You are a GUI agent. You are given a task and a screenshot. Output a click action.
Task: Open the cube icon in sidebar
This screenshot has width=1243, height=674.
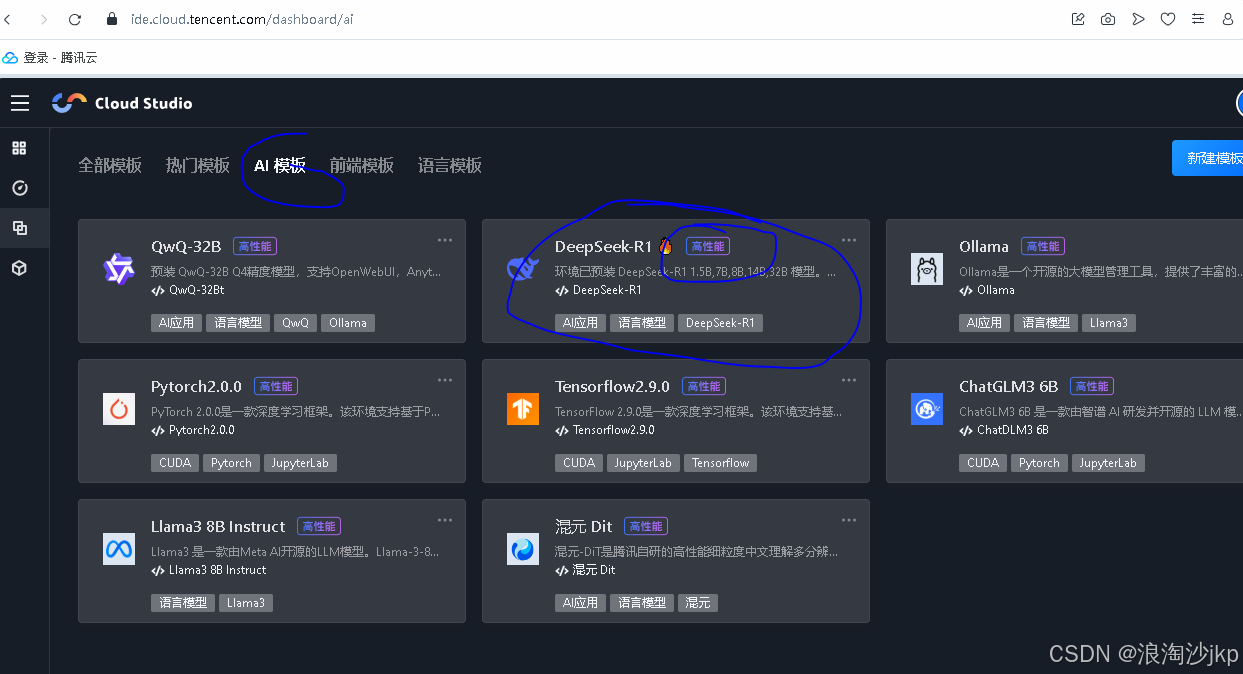tap(19, 268)
